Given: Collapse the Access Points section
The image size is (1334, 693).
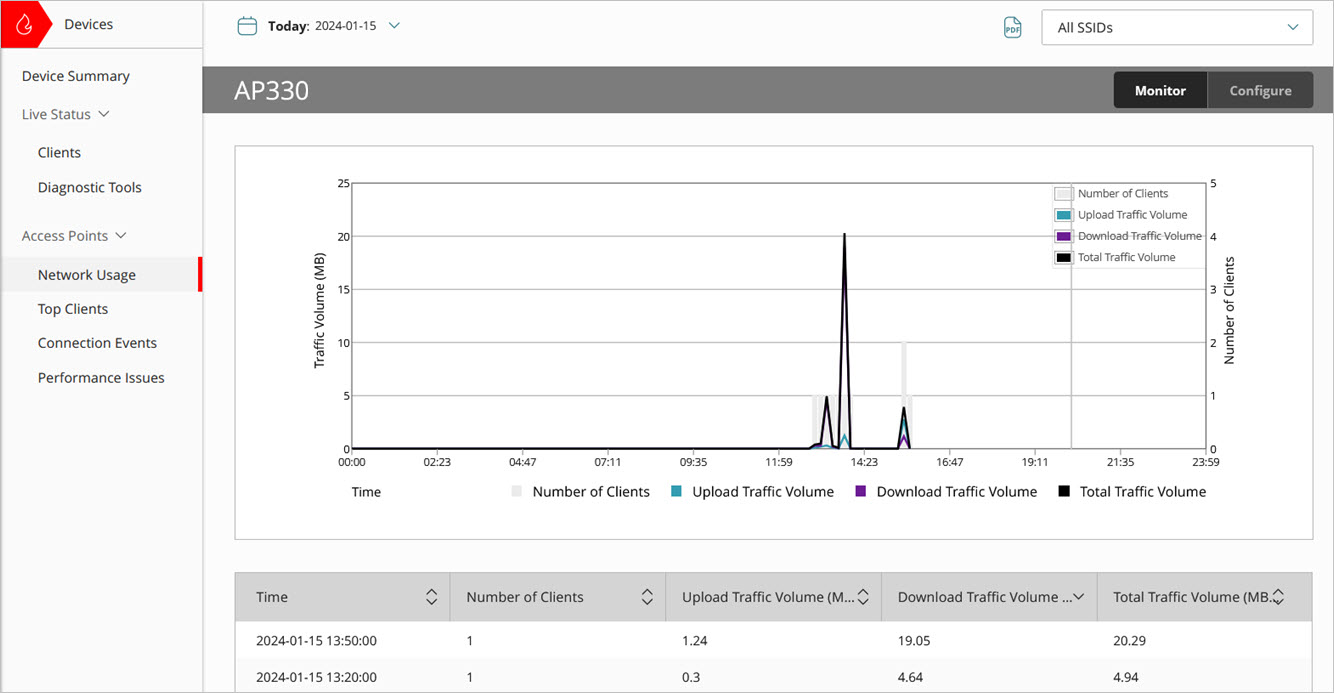Looking at the screenshot, I should (120, 235).
